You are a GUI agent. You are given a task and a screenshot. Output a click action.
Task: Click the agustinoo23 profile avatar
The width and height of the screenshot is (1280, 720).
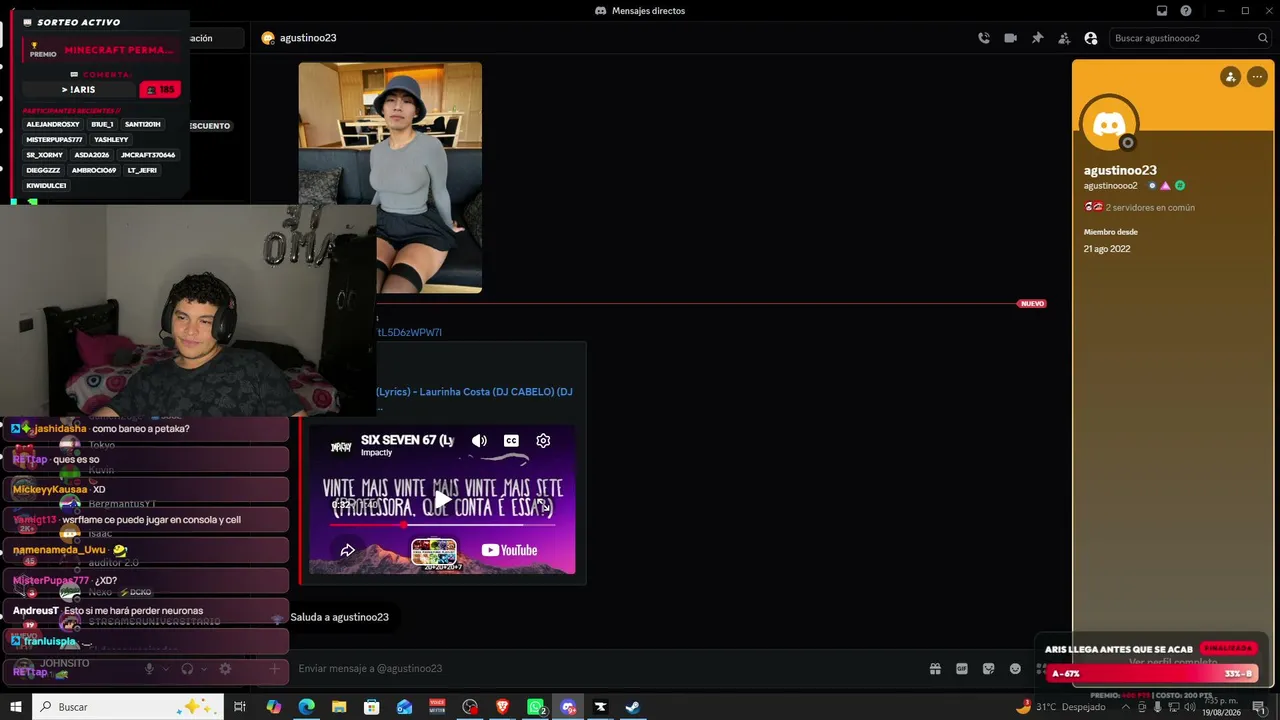1109,124
